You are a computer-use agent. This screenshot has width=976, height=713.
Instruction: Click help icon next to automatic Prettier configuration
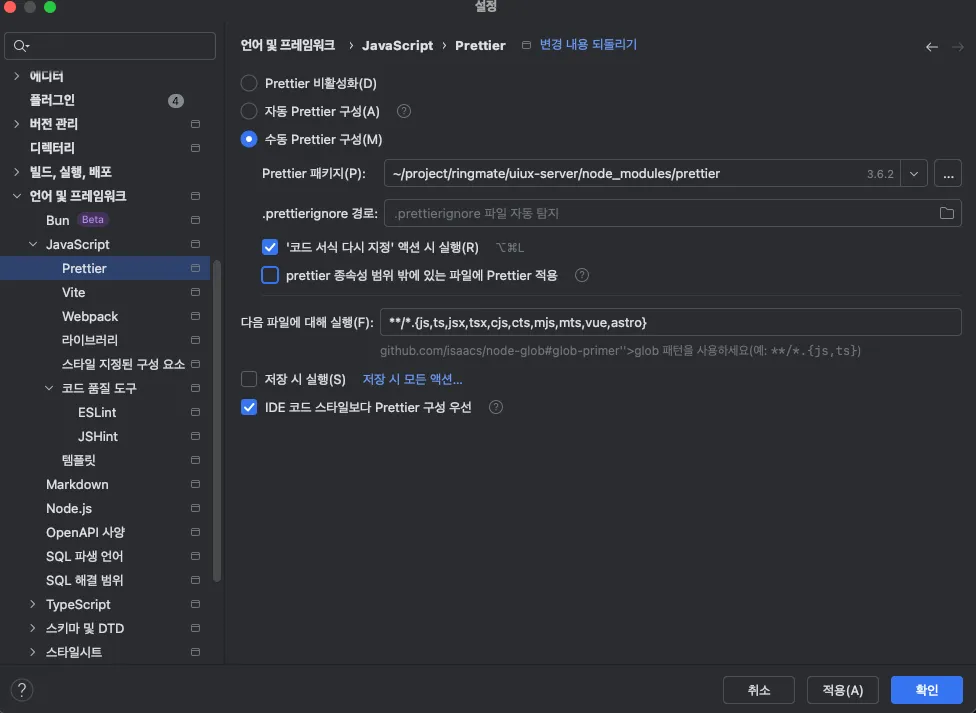[403, 111]
